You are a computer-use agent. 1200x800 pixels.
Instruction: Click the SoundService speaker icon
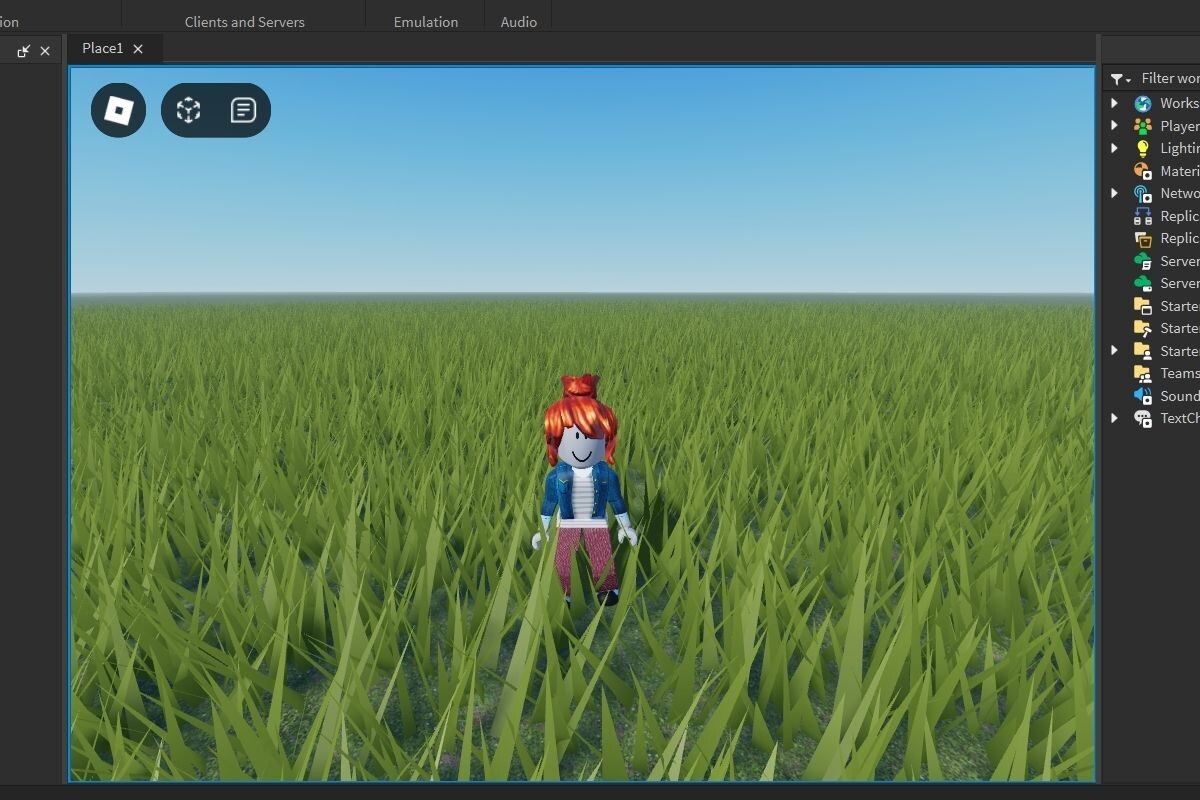coord(1143,396)
